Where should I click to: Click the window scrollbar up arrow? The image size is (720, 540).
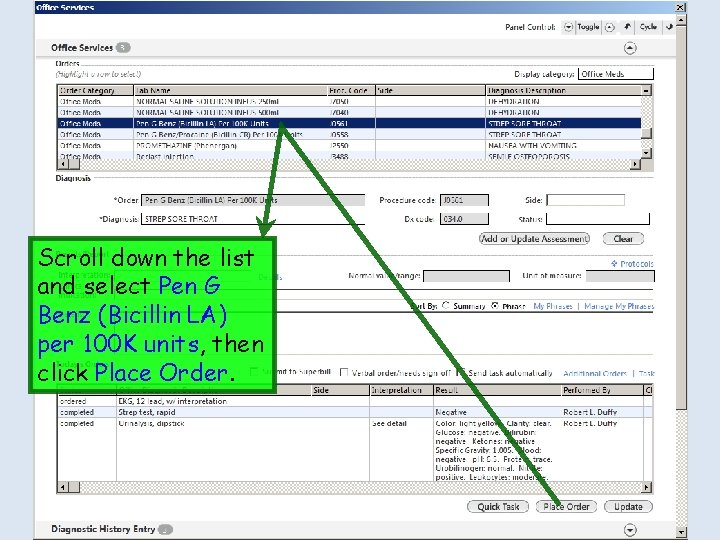(681, 19)
